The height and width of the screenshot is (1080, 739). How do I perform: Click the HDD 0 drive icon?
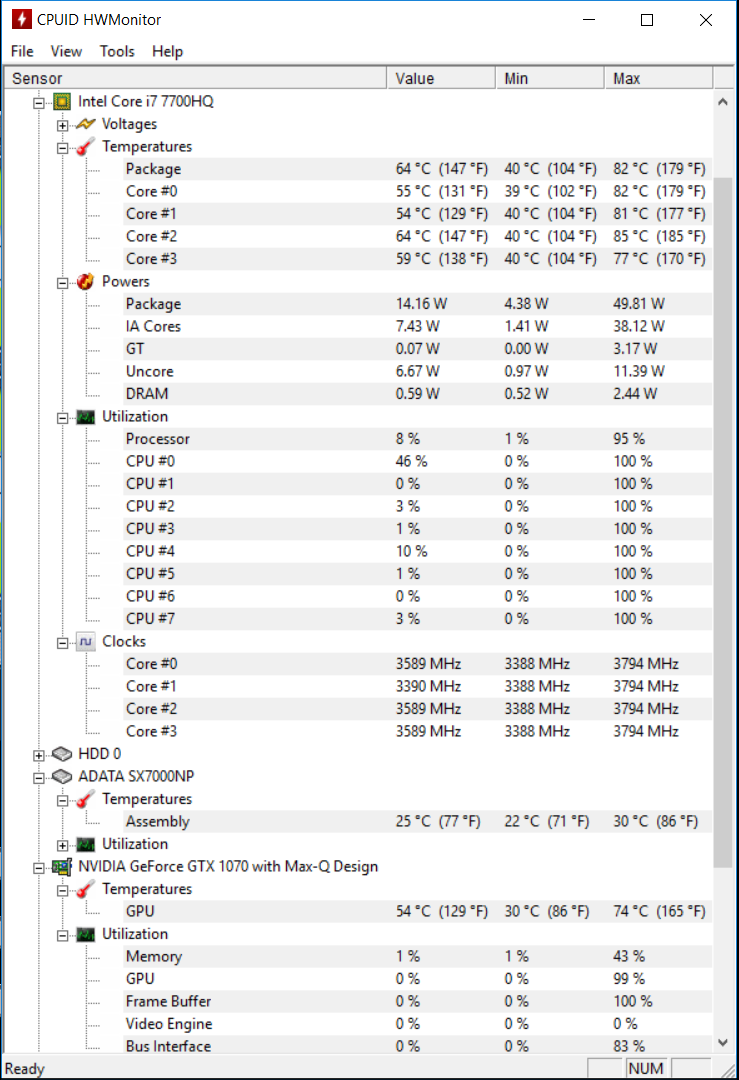coord(62,754)
